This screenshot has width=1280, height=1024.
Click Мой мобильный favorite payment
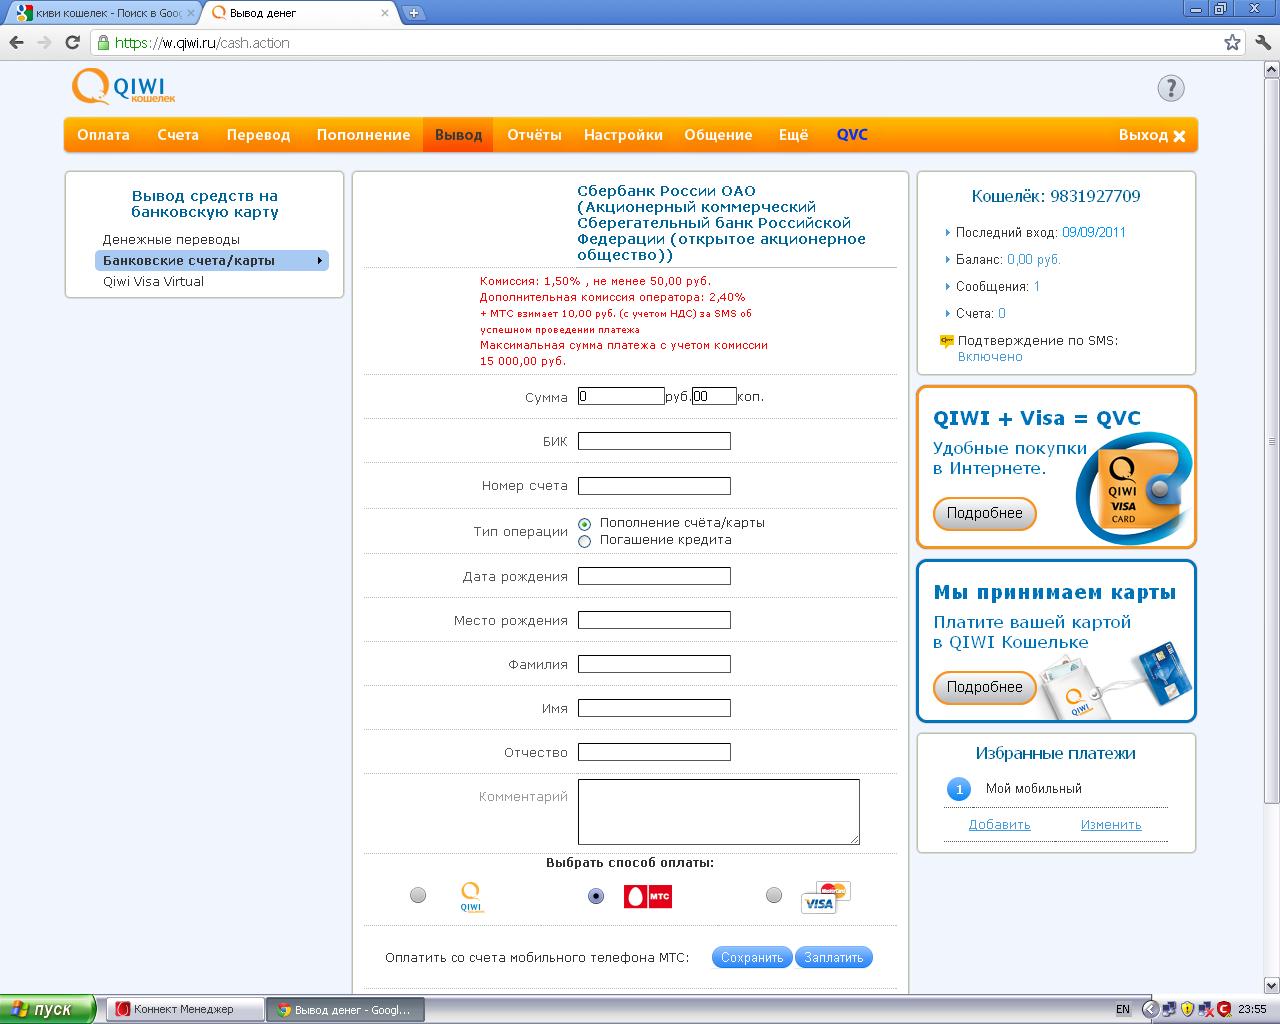pyautogui.click(x=1034, y=789)
